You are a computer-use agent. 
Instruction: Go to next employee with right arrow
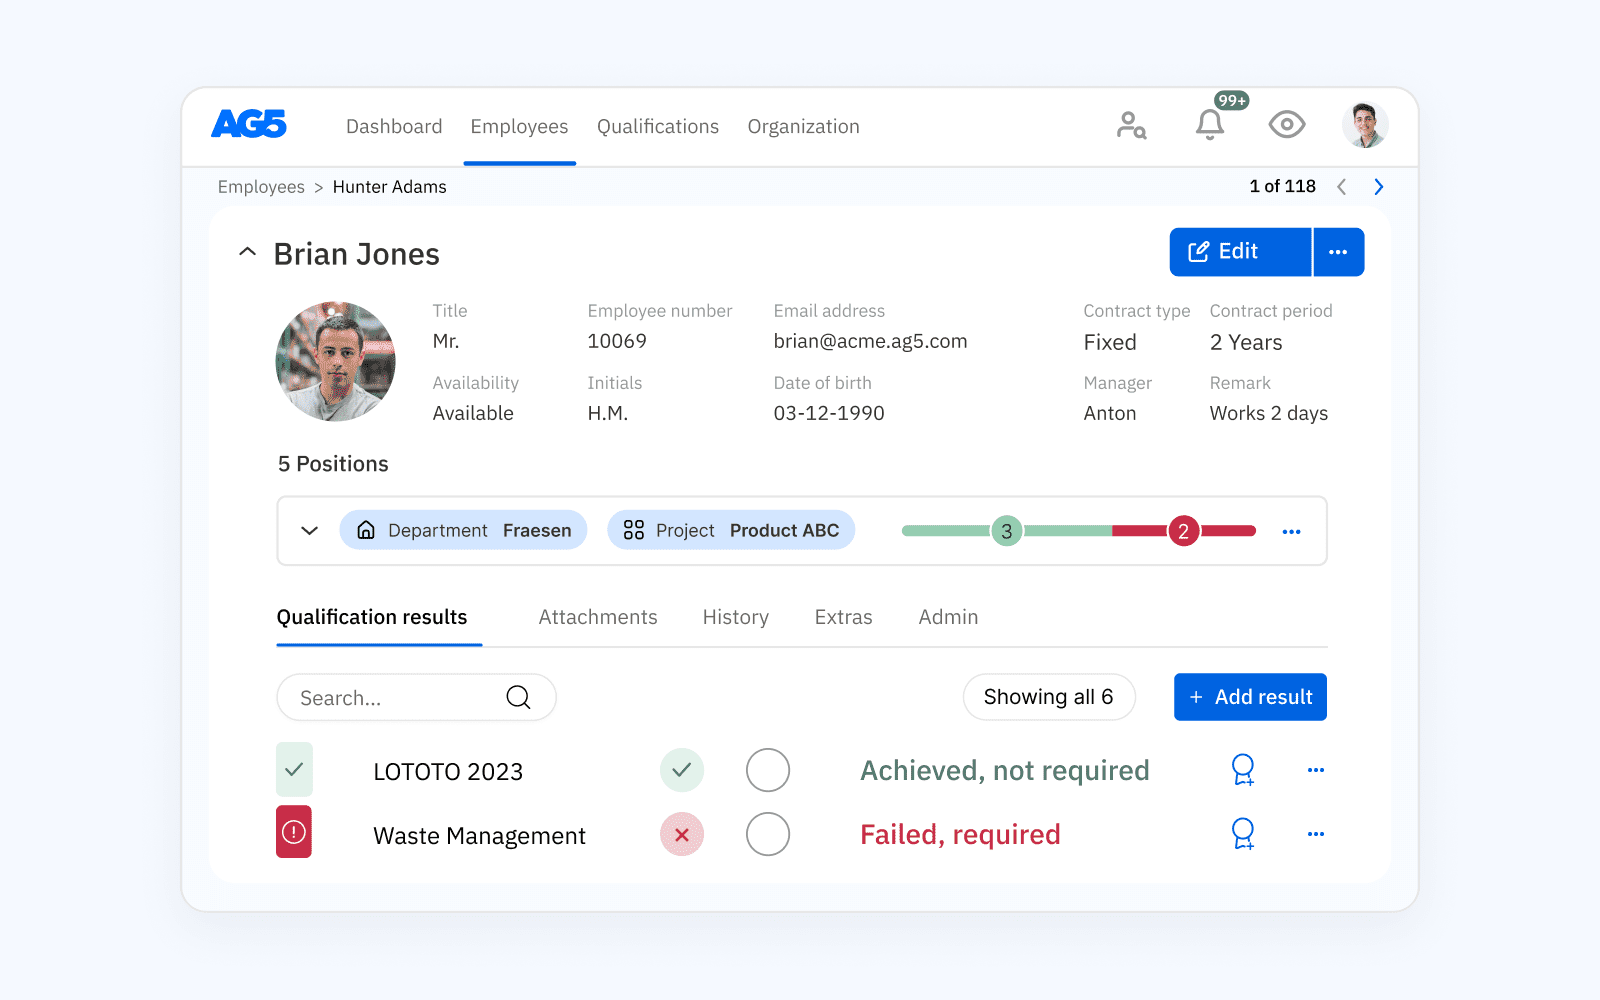click(1379, 187)
